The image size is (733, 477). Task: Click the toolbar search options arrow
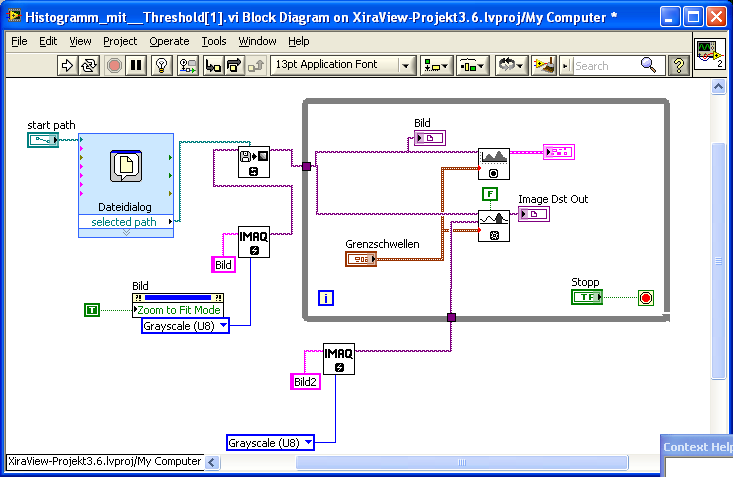(566, 66)
